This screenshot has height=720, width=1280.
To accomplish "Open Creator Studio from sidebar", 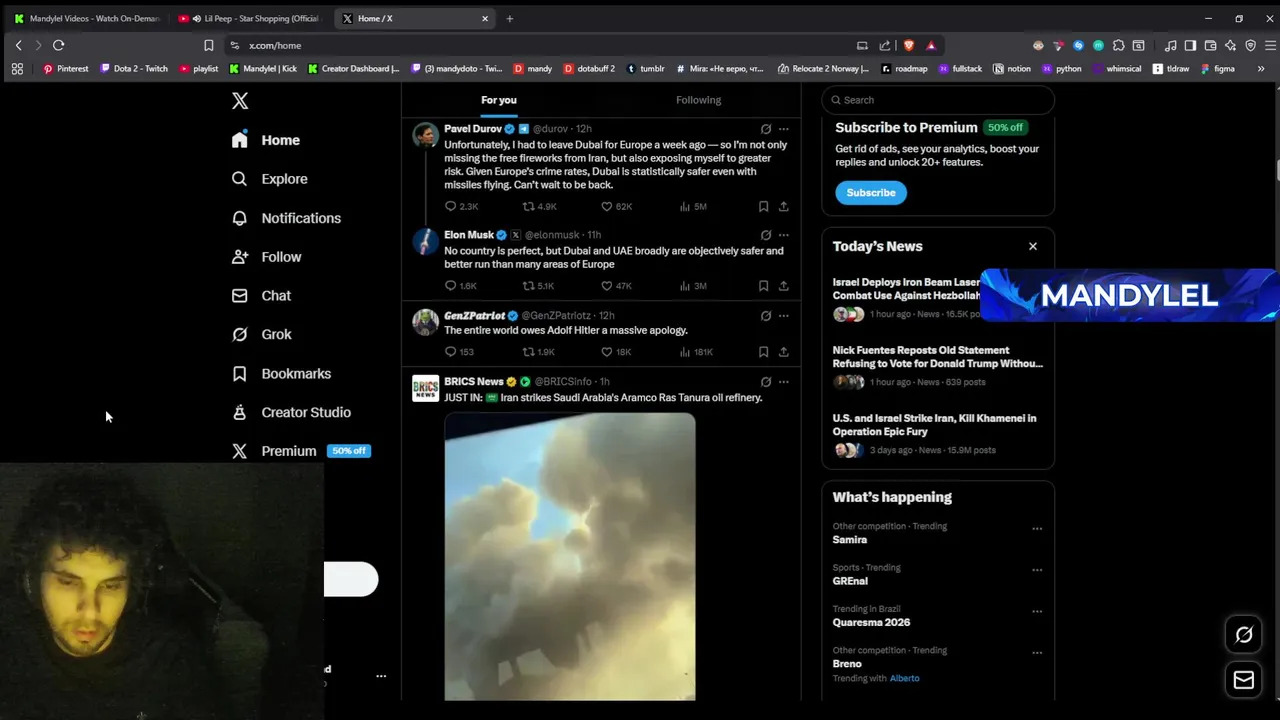I will (x=292, y=412).
